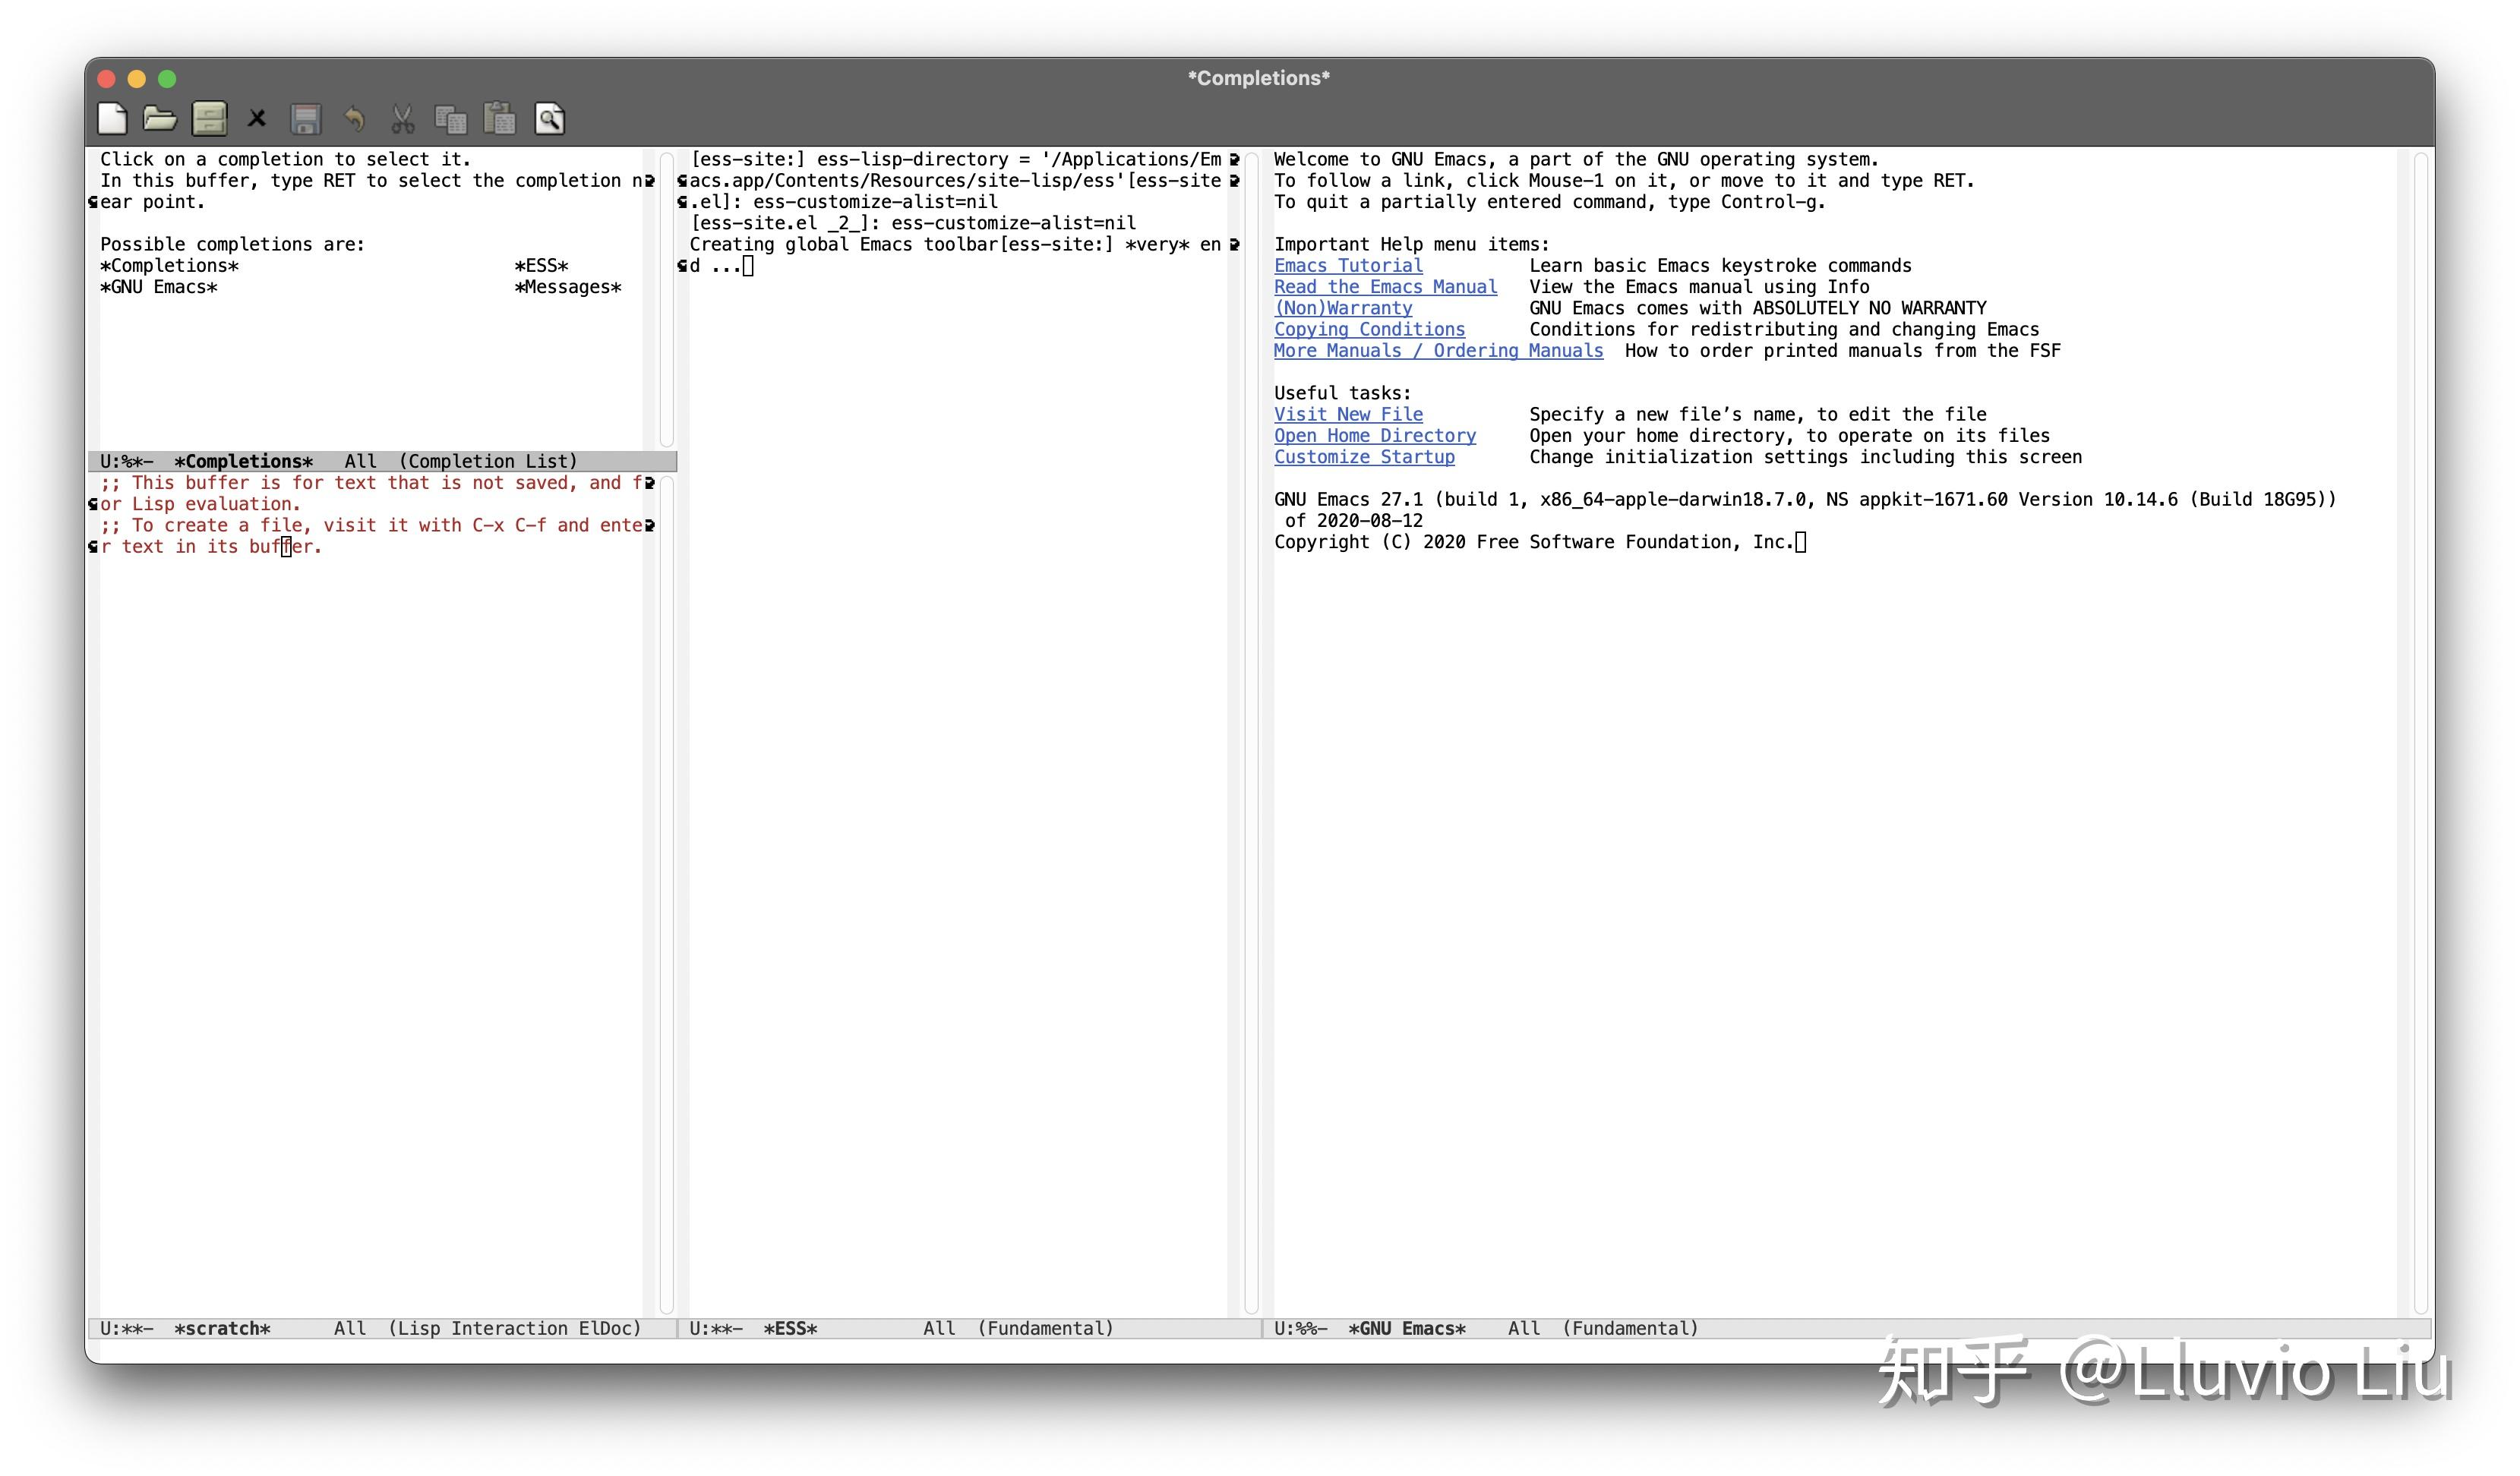Open Copying Conditions
The width and height of the screenshot is (2520, 1476).
click(x=1369, y=329)
